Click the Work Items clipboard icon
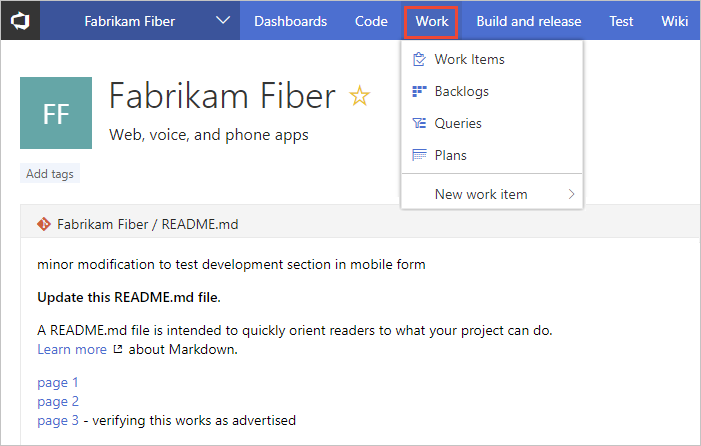 [419, 59]
